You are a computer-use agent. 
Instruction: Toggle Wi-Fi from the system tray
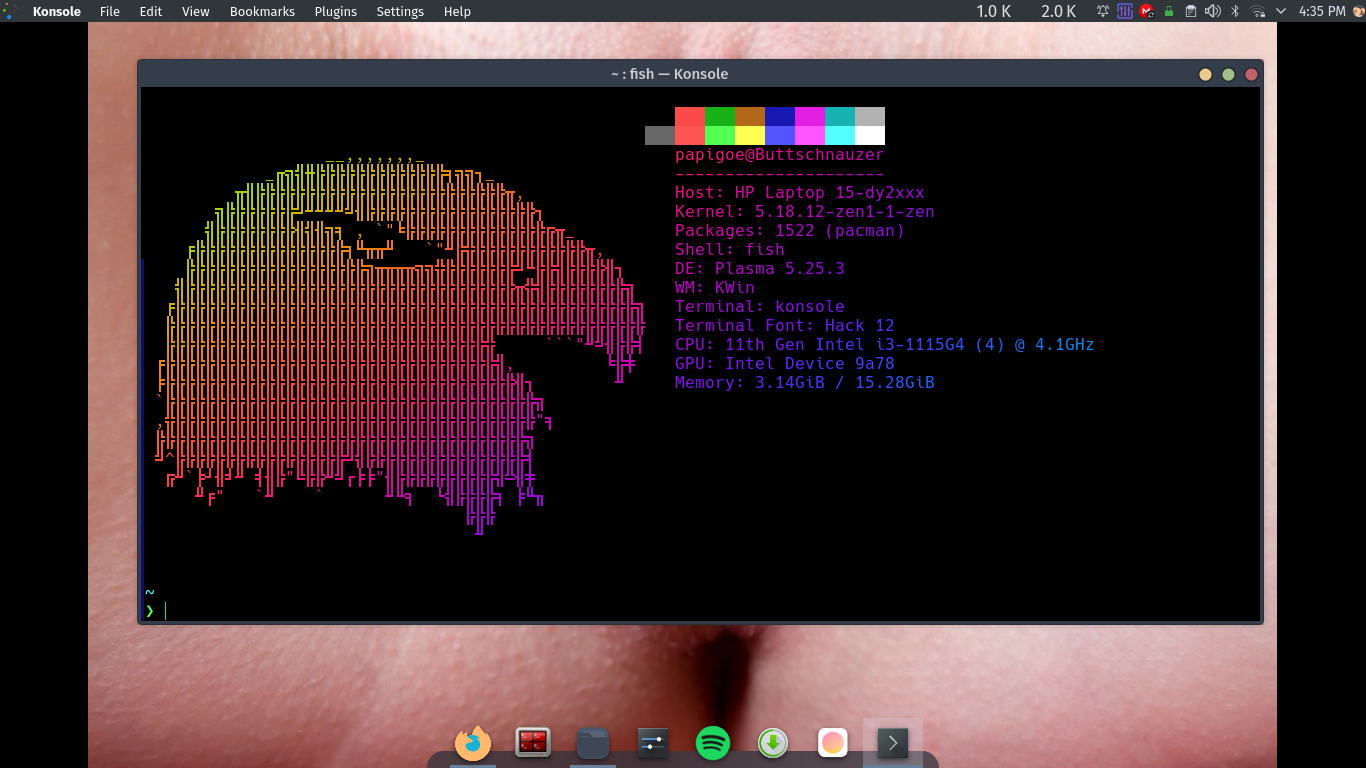click(x=1257, y=11)
